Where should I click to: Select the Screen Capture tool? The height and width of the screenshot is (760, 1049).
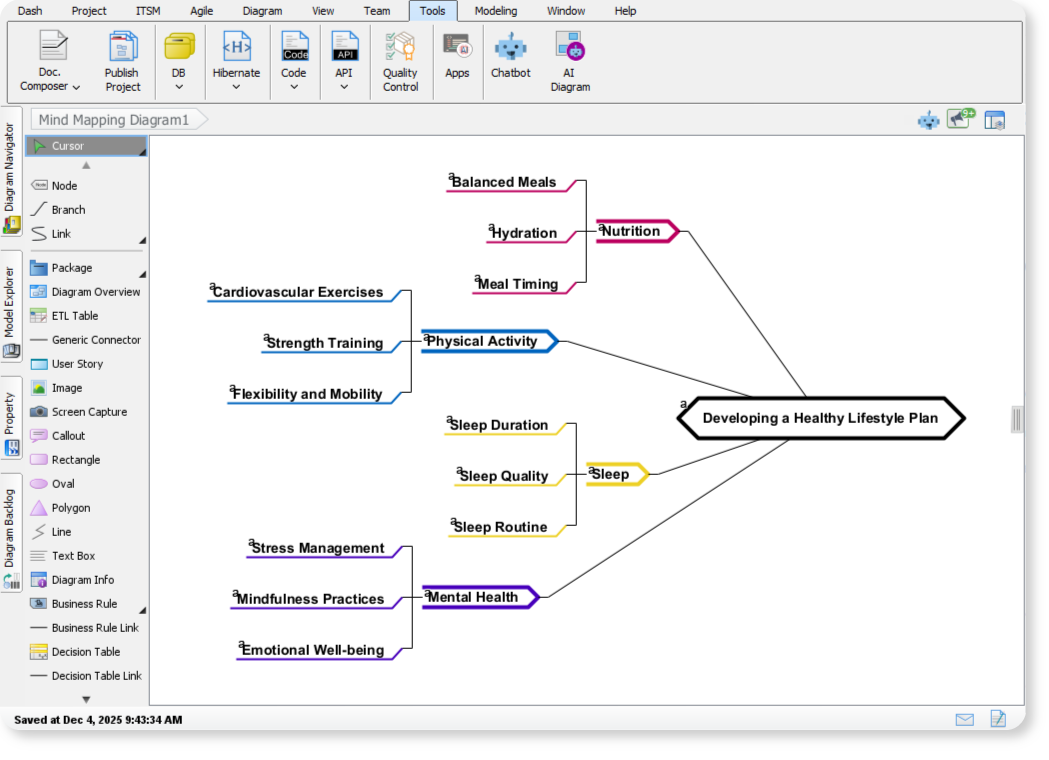(x=86, y=411)
